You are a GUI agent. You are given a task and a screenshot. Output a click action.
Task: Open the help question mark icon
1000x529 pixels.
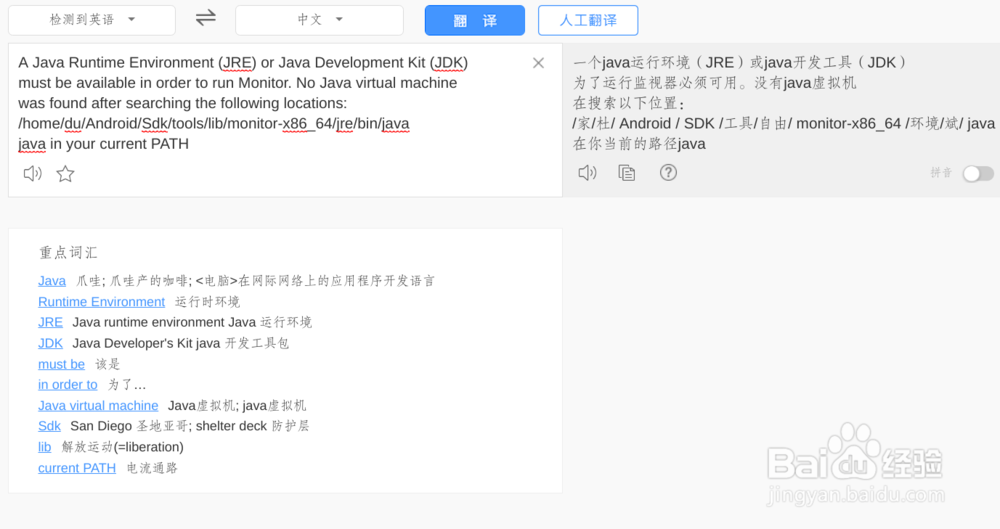click(668, 172)
